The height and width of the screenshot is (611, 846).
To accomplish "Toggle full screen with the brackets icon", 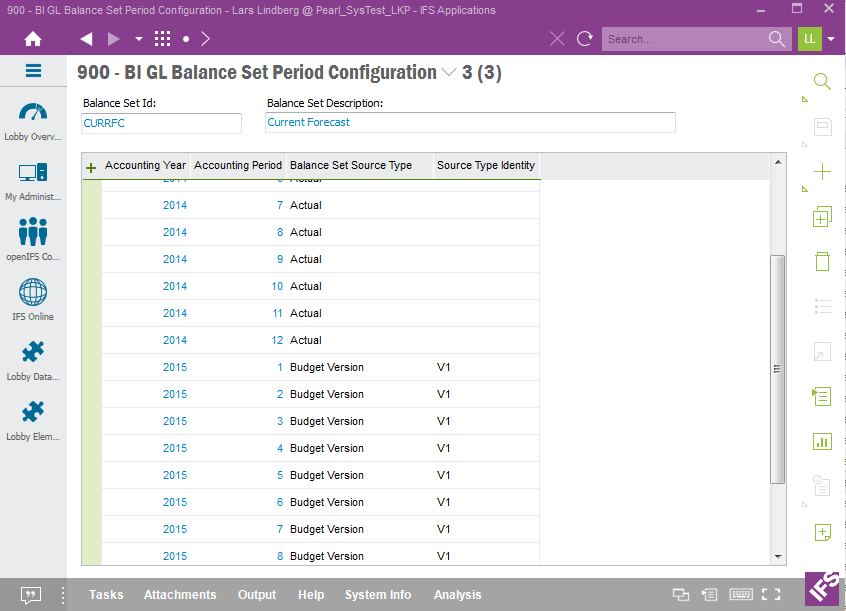I will [x=771, y=594].
